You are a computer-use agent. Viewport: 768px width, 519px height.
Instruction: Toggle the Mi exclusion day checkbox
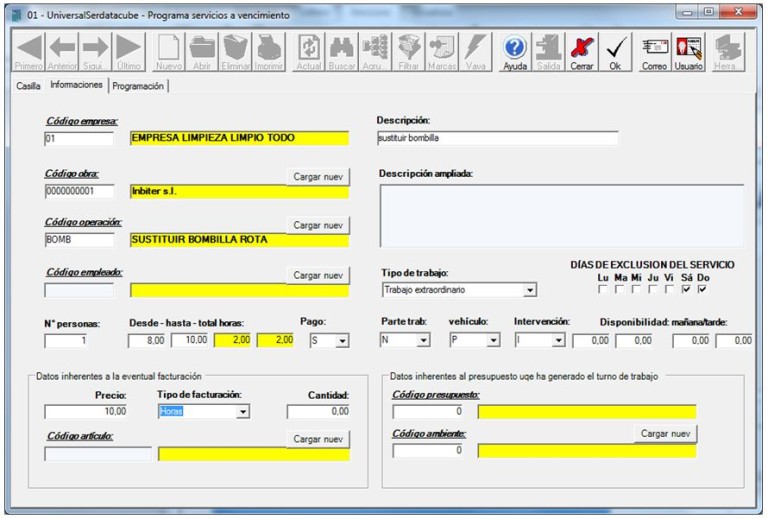636,289
